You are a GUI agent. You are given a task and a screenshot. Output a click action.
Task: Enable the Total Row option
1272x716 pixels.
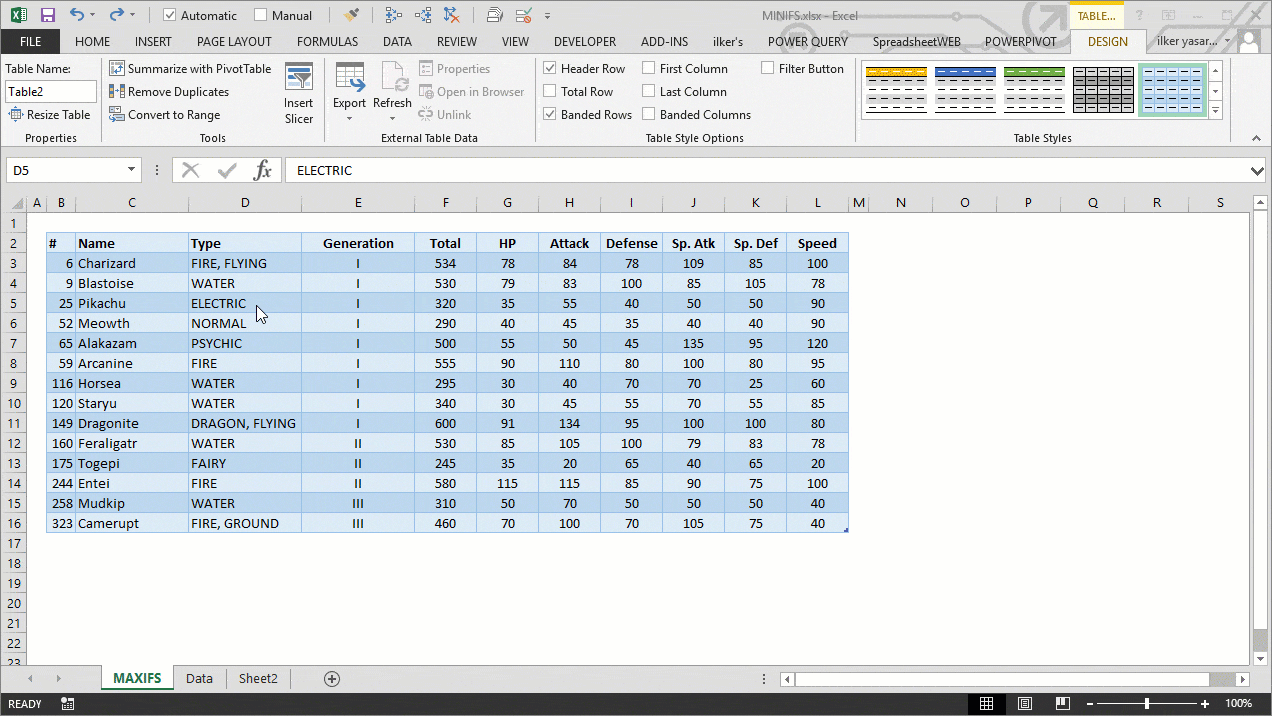point(550,91)
